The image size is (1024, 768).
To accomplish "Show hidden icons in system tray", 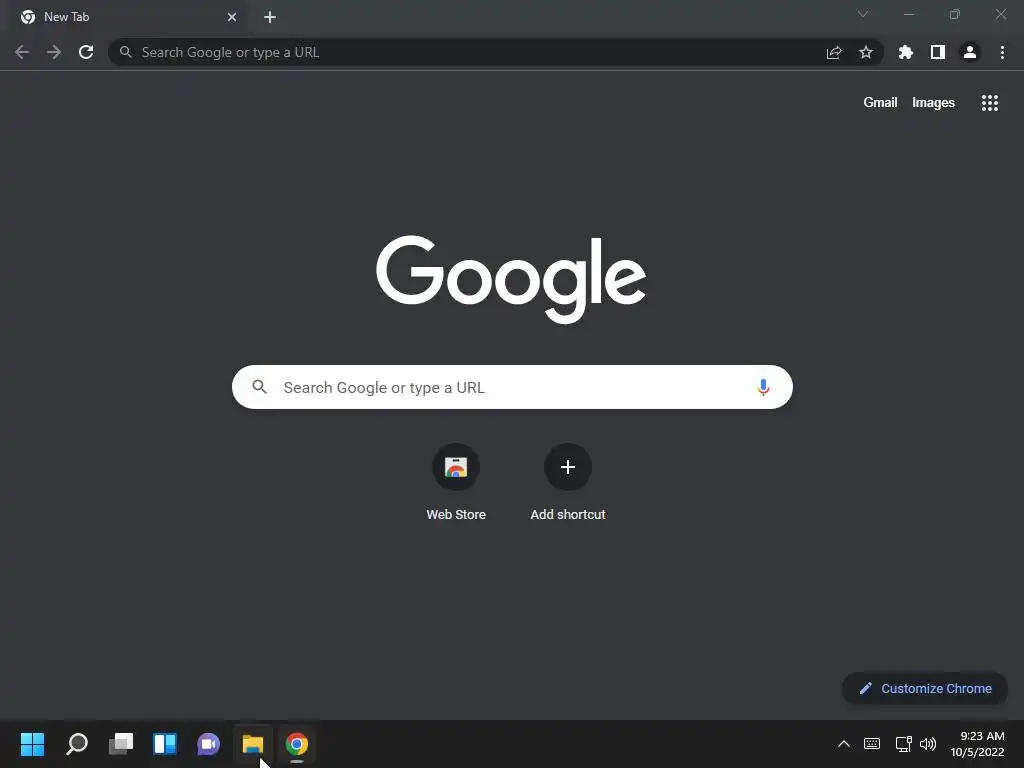I will [844, 744].
